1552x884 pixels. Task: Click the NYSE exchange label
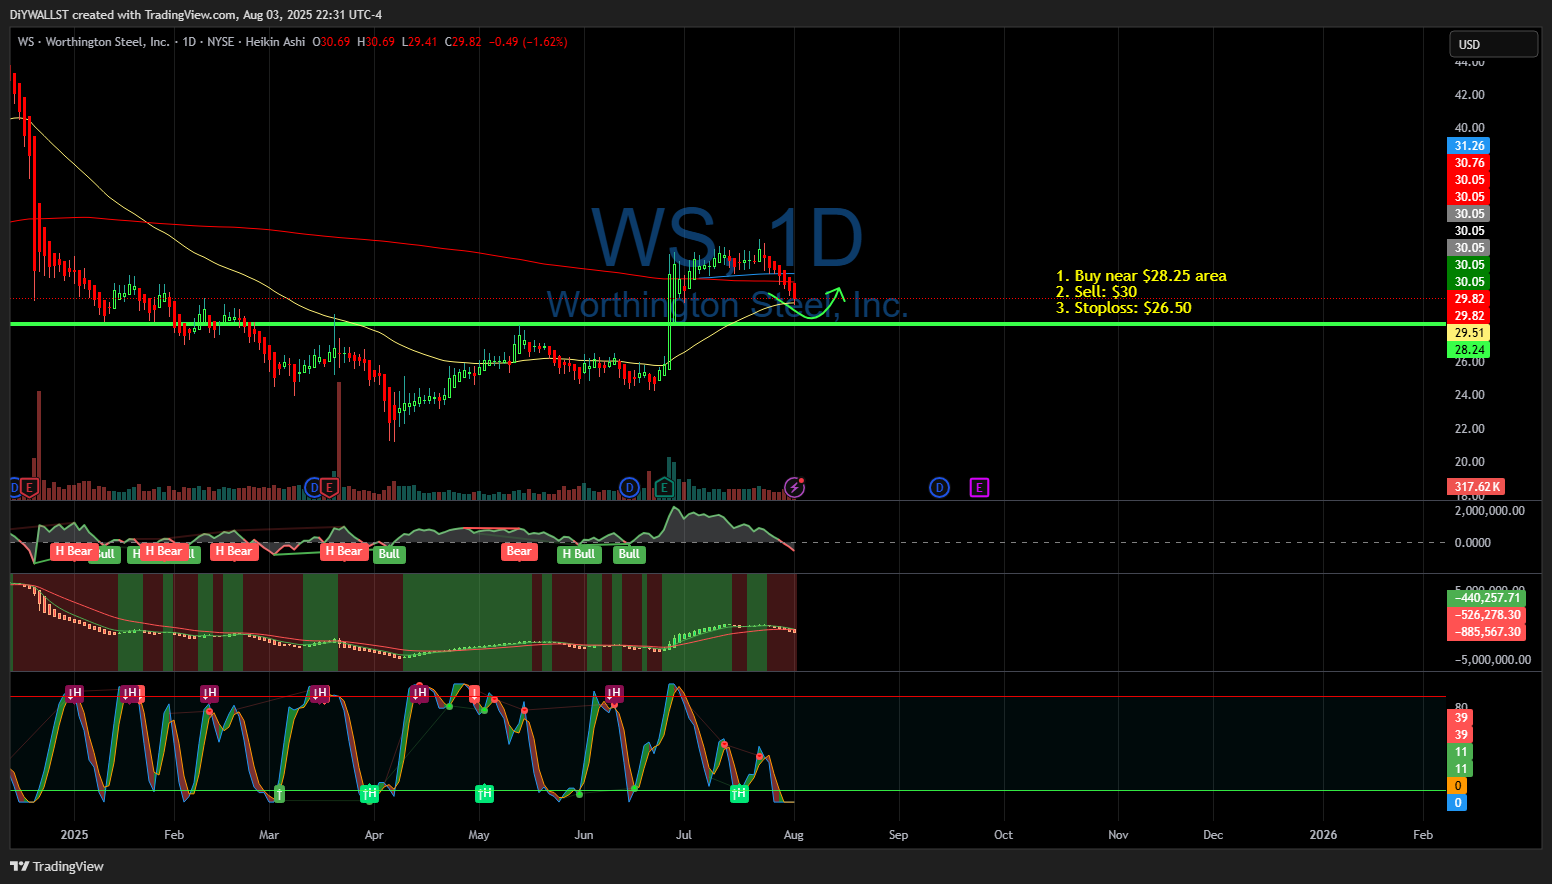point(220,42)
